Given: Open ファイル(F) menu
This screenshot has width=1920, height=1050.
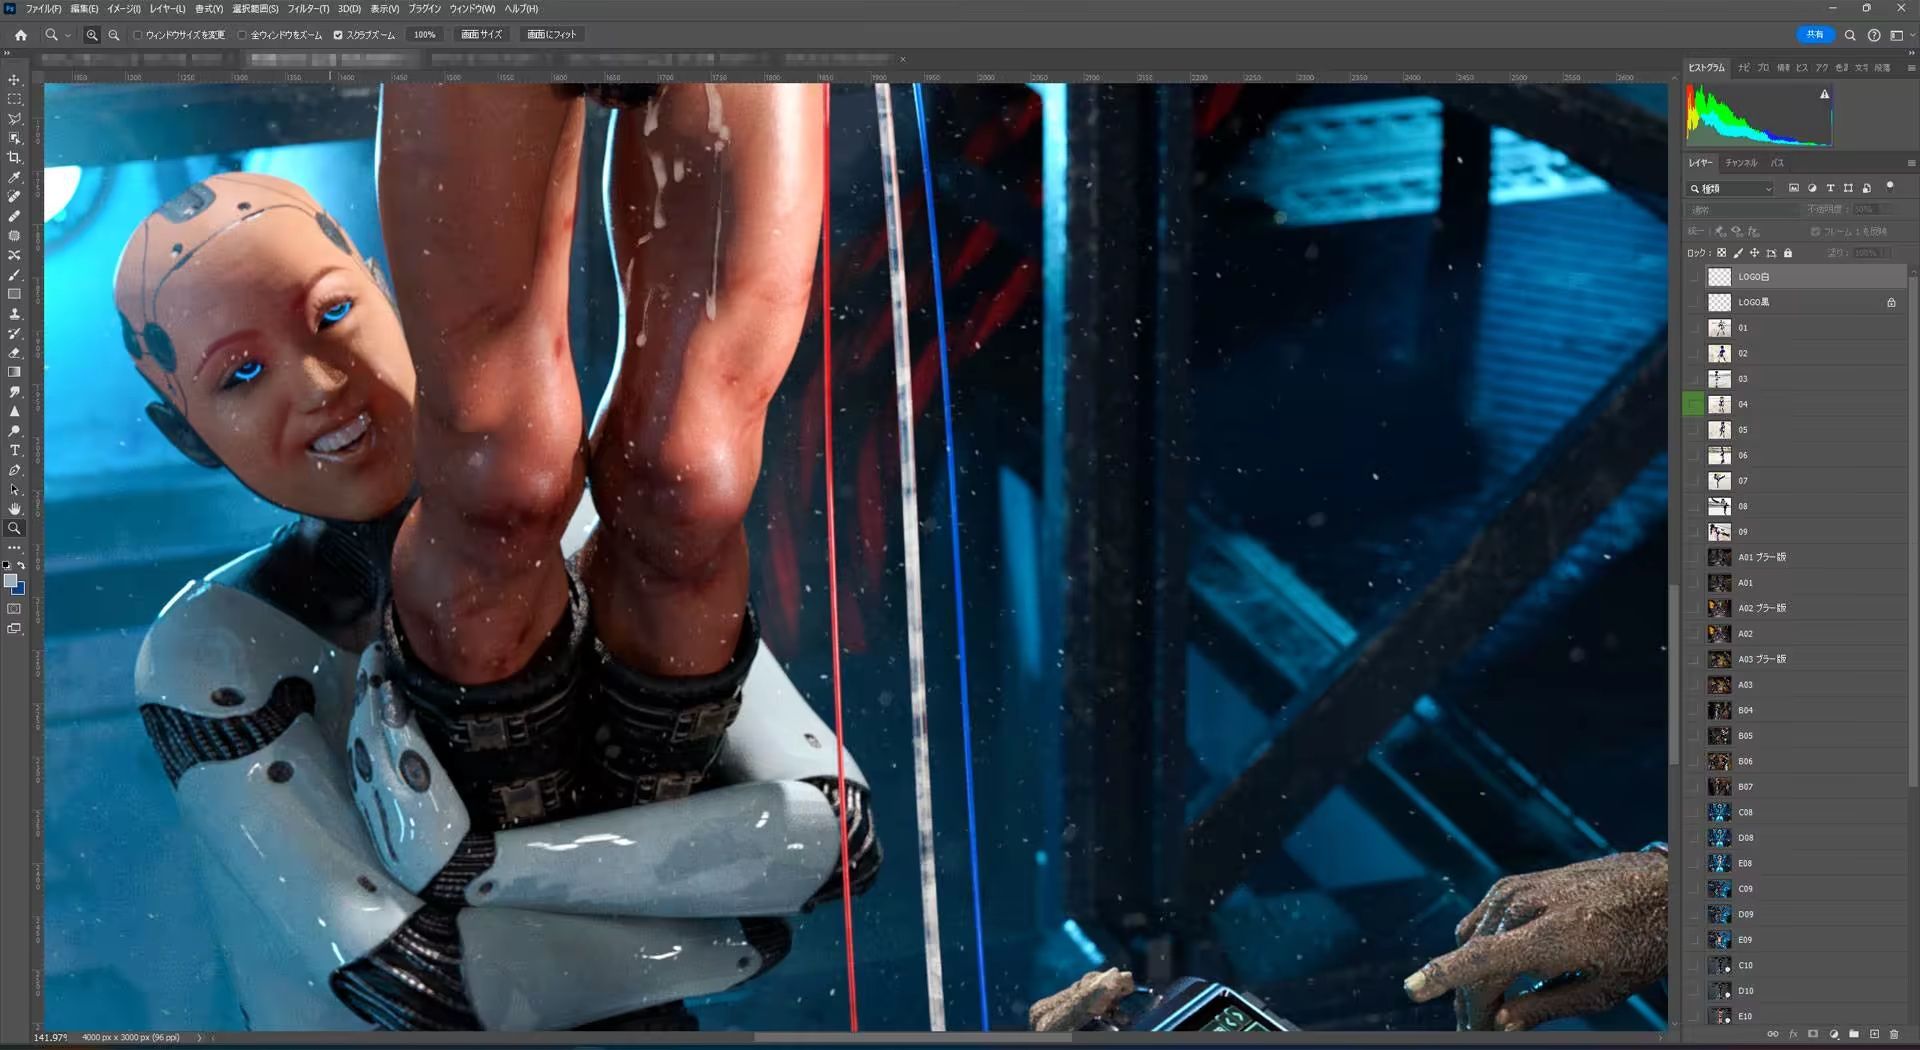Looking at the screenshot, I should point(43,9).
